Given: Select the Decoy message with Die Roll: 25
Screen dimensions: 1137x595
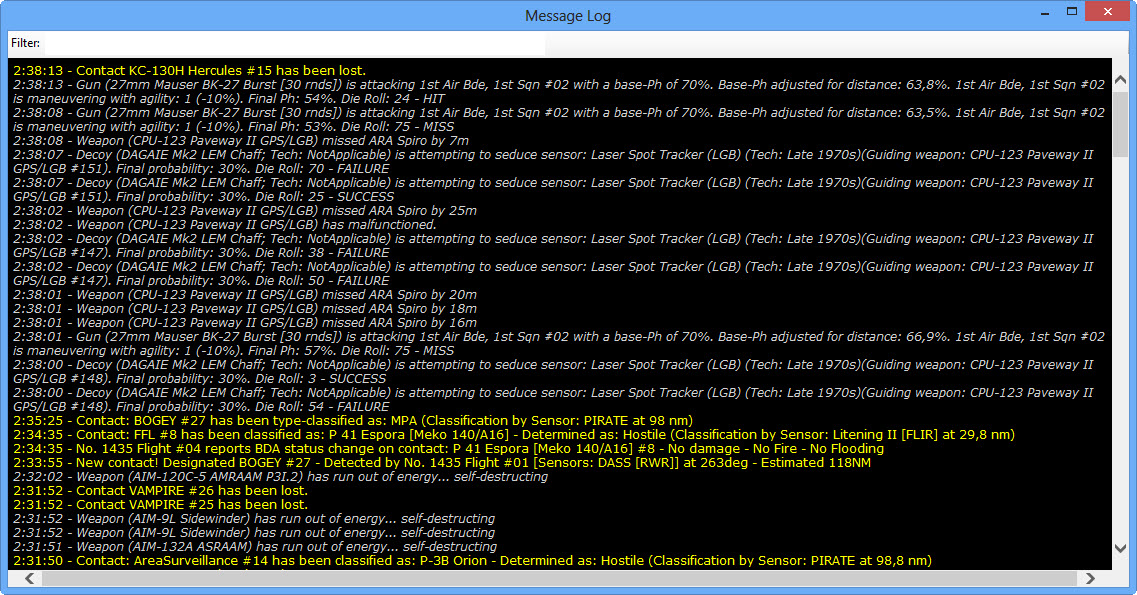Looking at the screenshot, I should tap(553, 190).
